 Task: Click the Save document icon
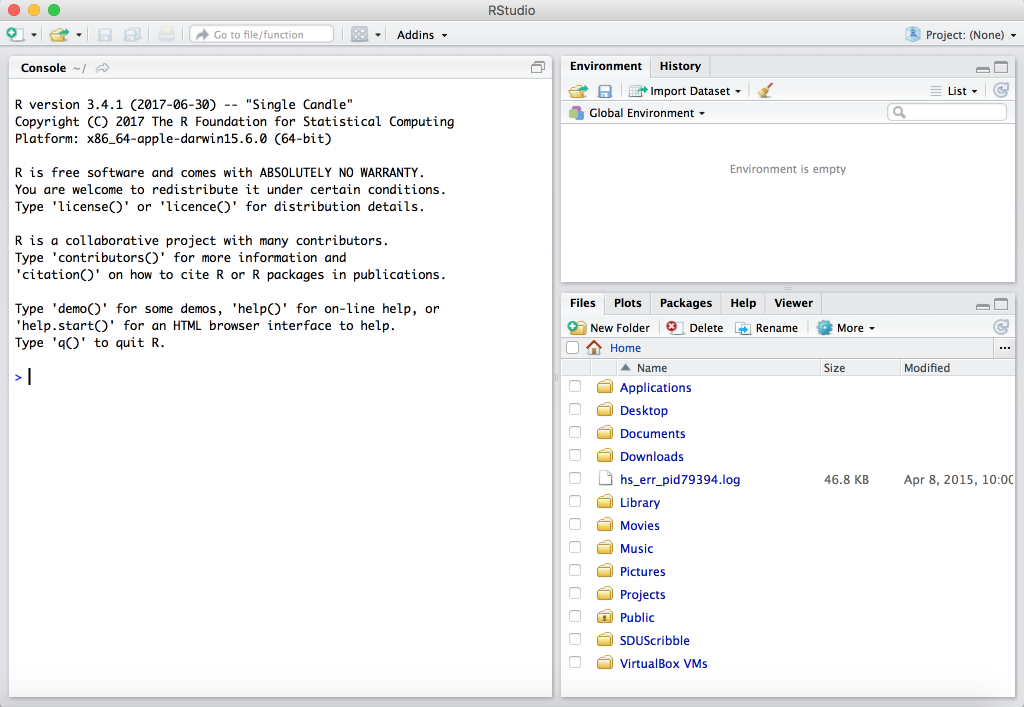tap(104, 35)
